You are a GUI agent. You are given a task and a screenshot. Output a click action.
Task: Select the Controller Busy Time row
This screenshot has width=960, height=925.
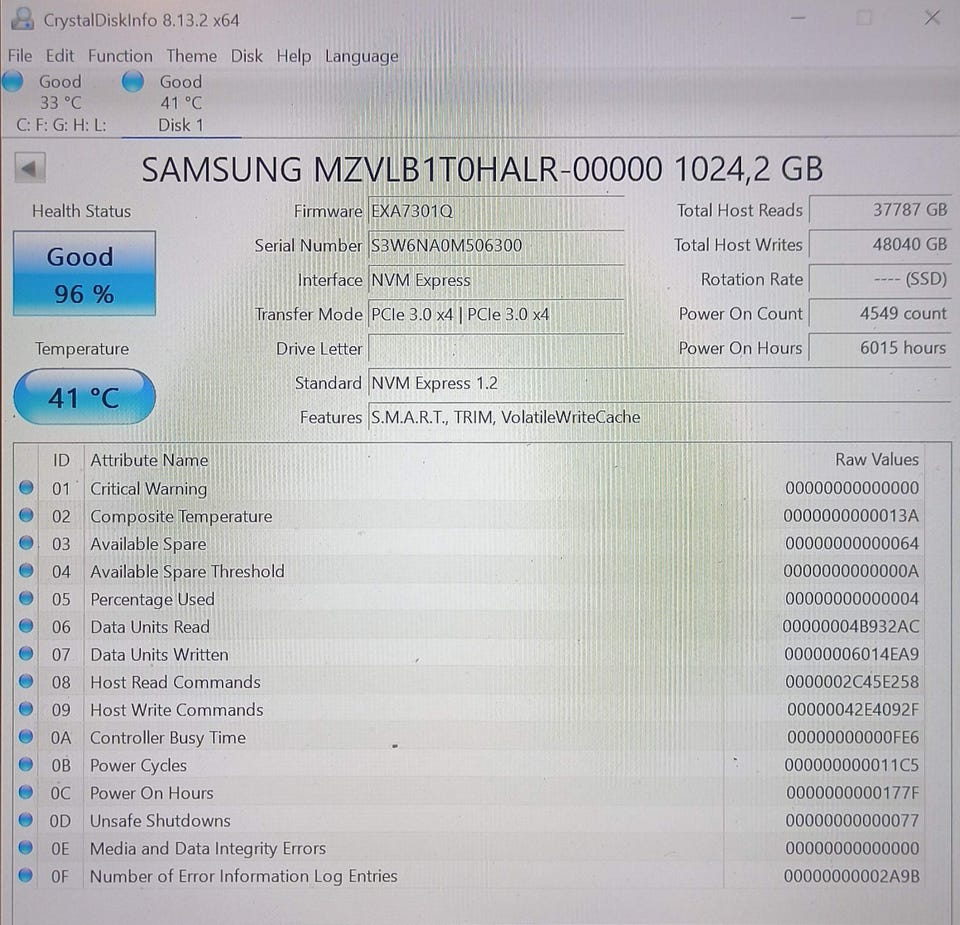coord(469,737)
